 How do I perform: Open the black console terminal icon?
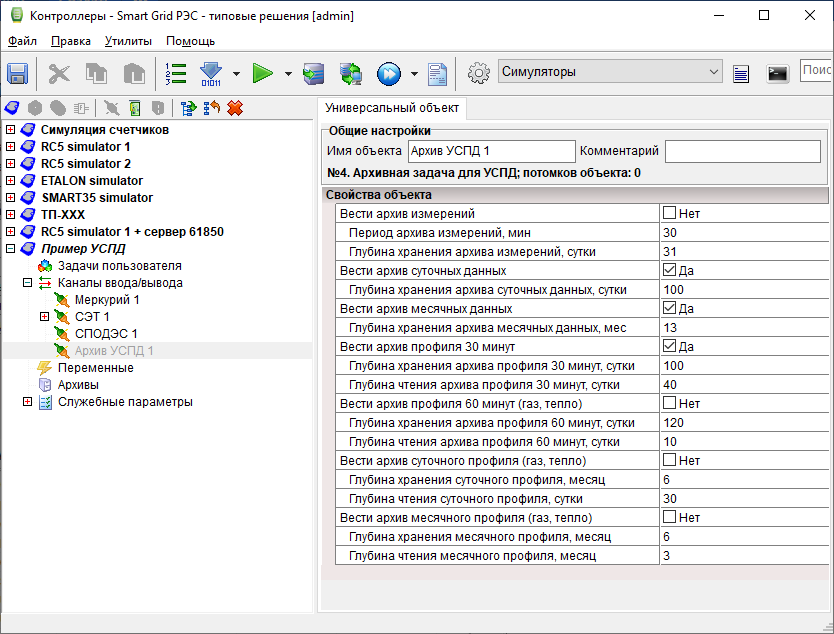click(777, 73)
